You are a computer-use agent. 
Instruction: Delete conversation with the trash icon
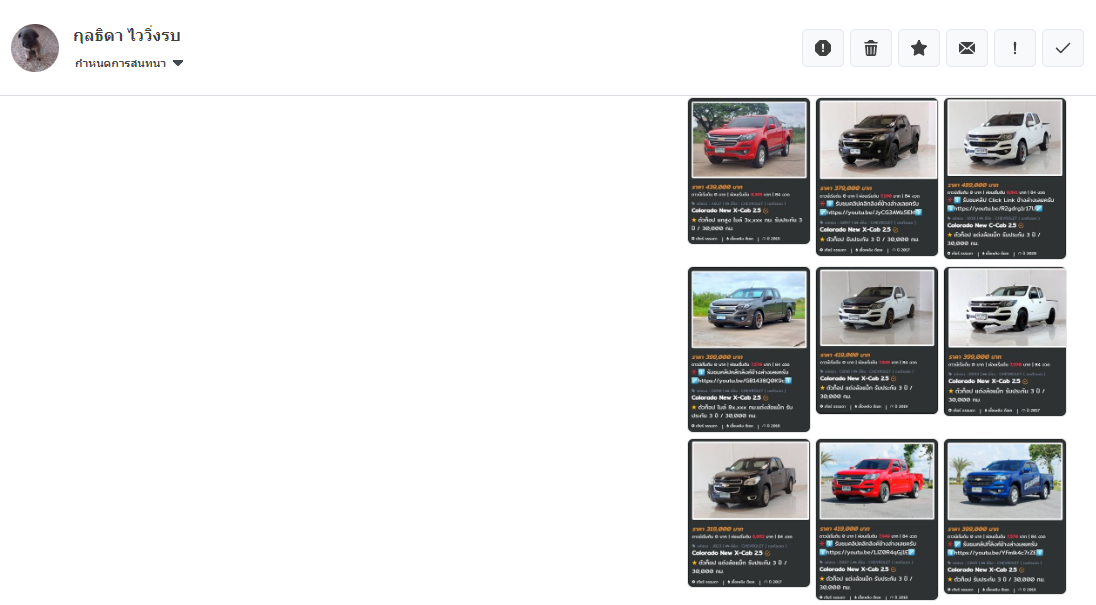coord(871,48)
